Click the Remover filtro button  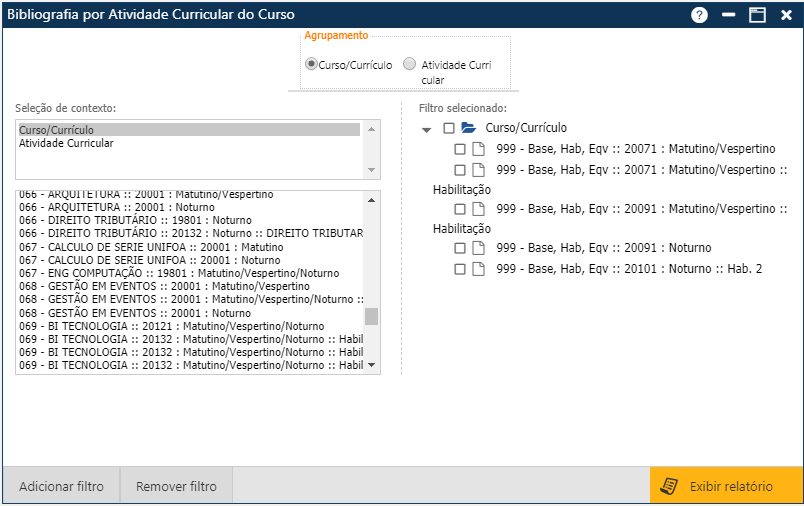176,487
